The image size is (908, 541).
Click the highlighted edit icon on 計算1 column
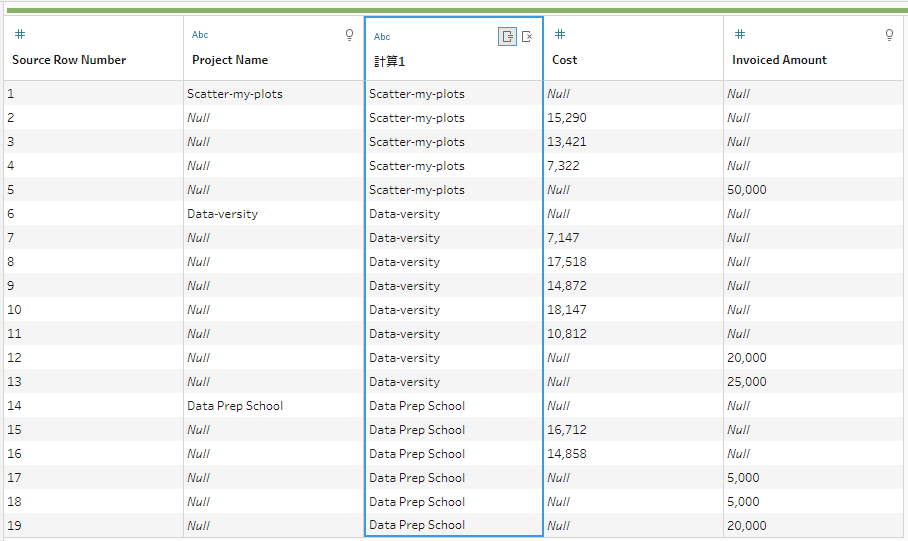508,37
